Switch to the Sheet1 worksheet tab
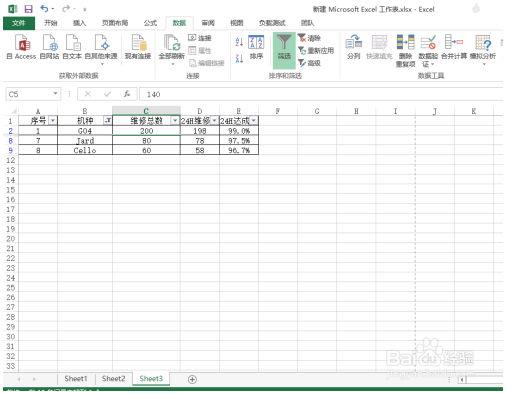 76,379
